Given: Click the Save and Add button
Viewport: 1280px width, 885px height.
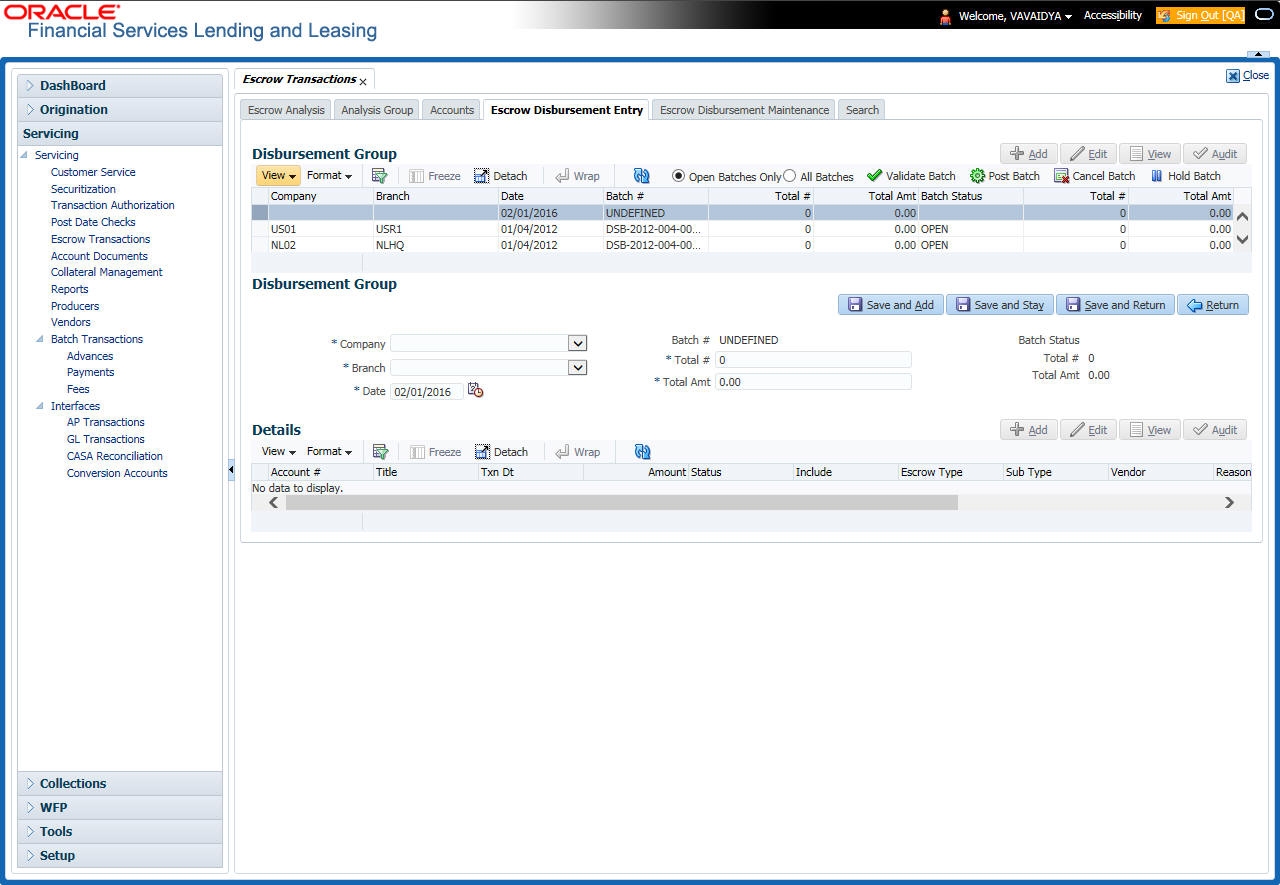Looking at the screenshot, I should [890, 305].
